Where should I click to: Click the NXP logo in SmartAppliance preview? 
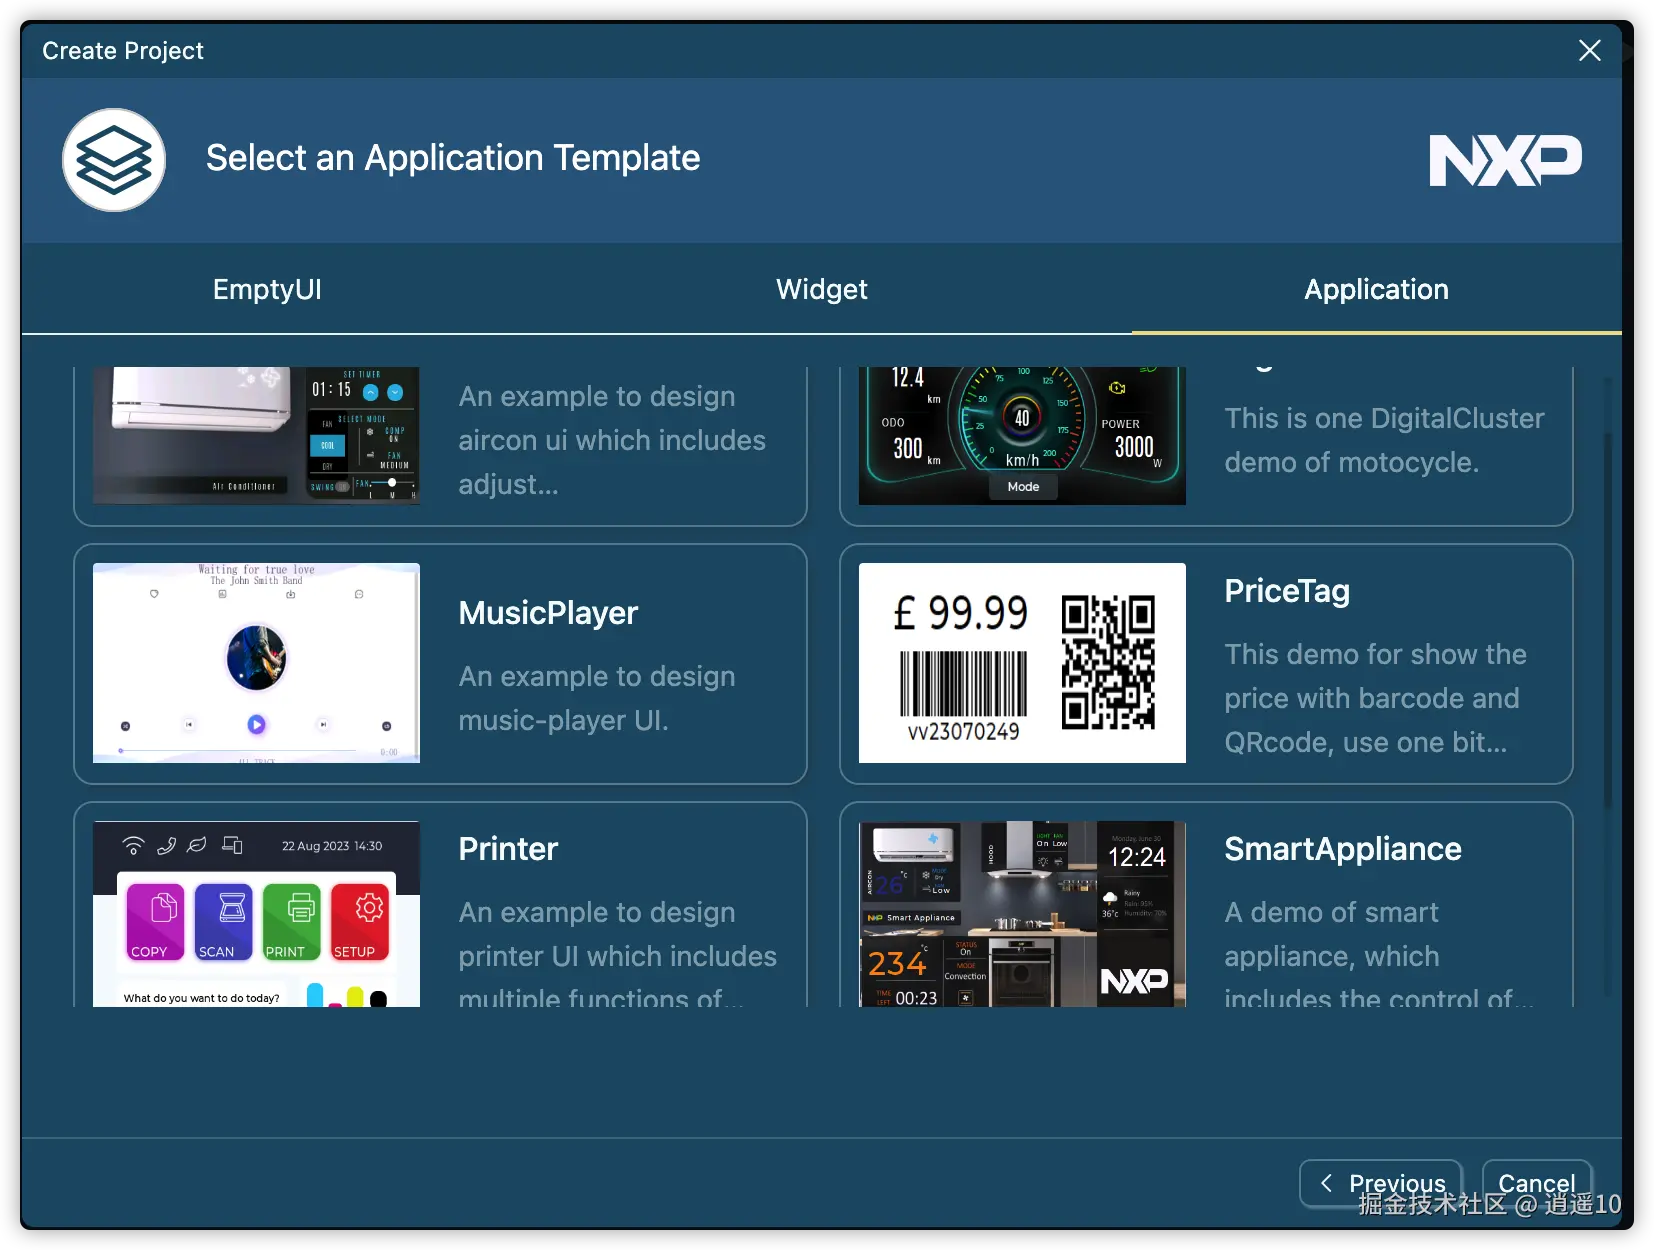coord(1134,981)
